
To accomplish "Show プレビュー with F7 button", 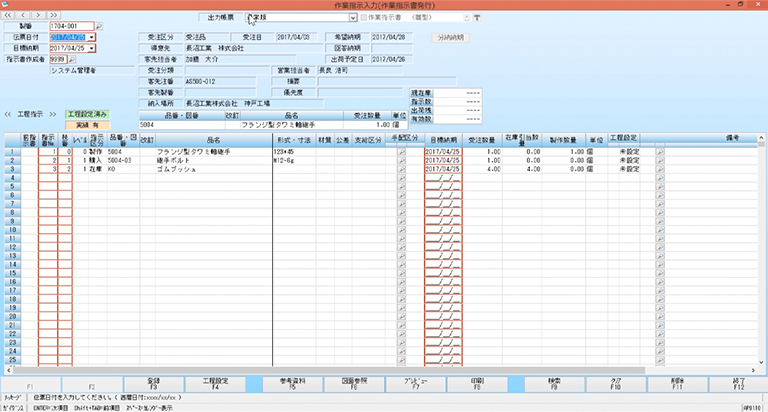I will pyautogui.click(x=416, y=384).
